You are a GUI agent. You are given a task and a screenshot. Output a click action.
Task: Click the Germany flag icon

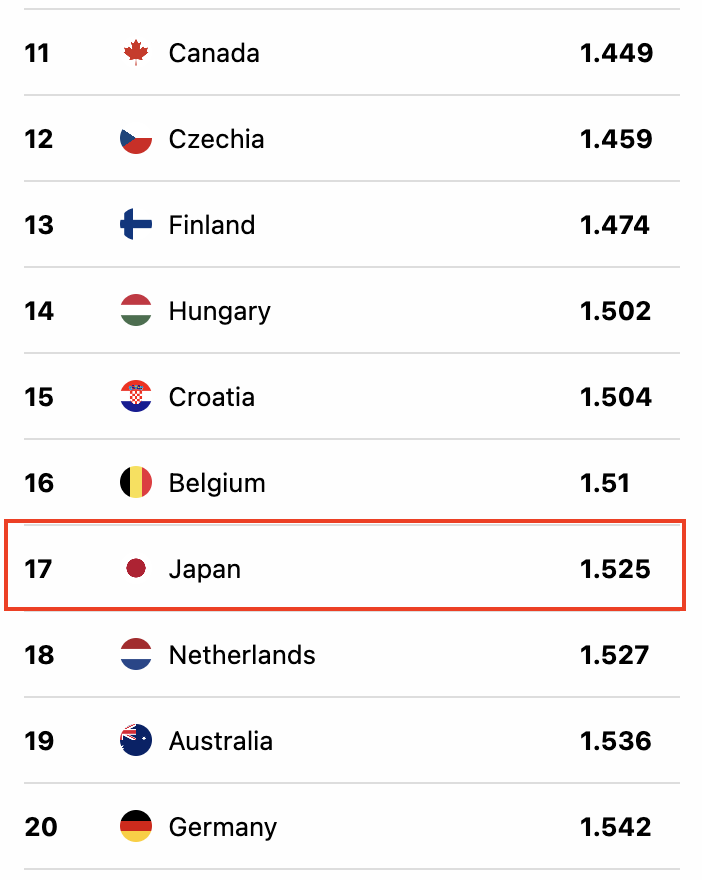(136, 827)
